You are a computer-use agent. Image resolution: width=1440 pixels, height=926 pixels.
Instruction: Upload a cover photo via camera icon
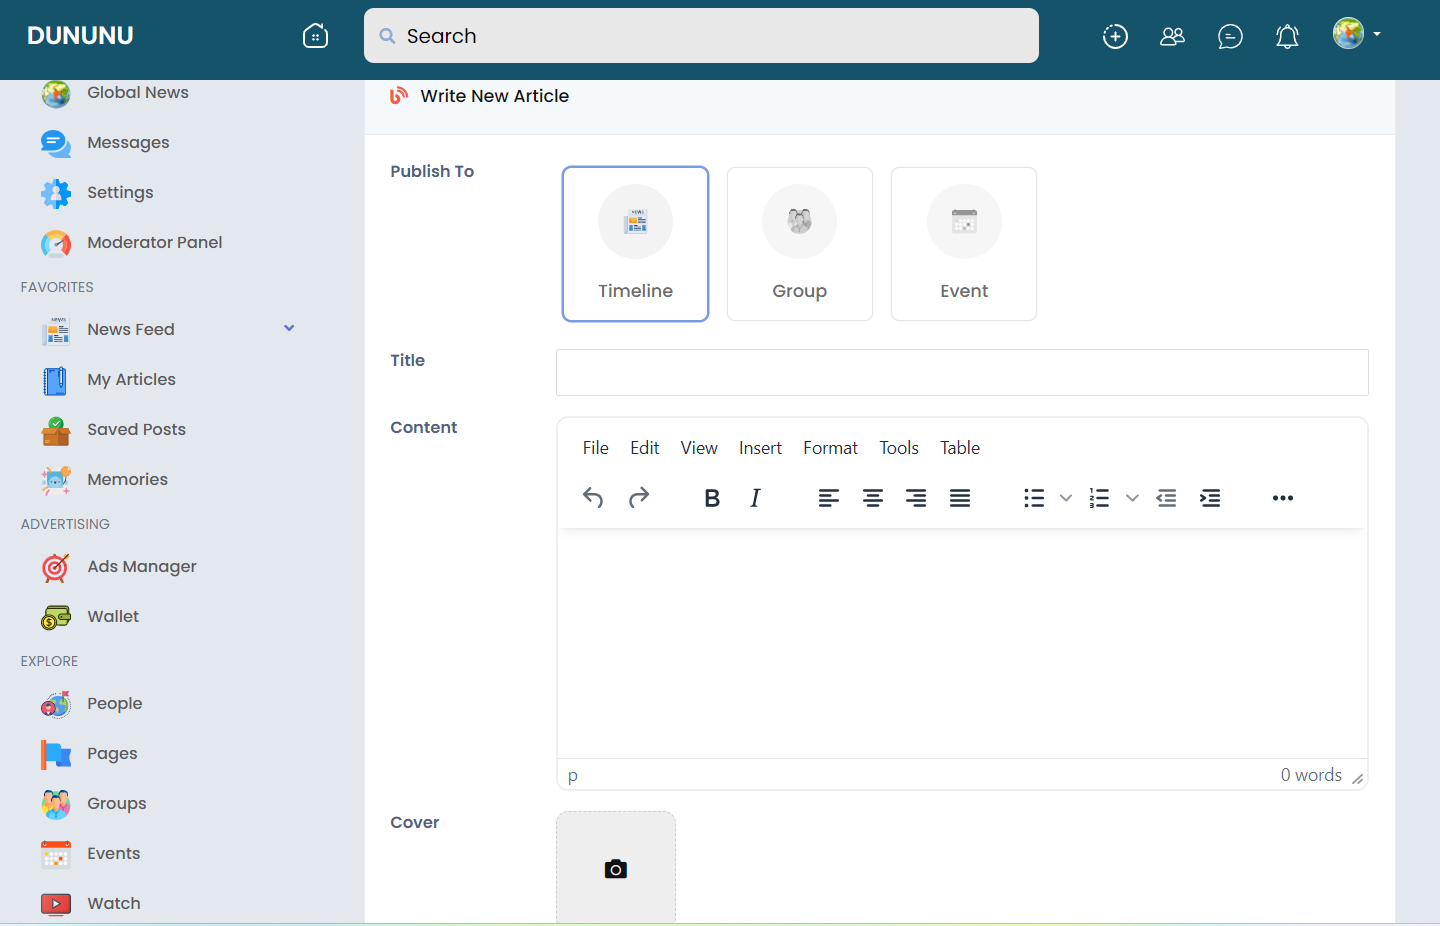(616, 869)
